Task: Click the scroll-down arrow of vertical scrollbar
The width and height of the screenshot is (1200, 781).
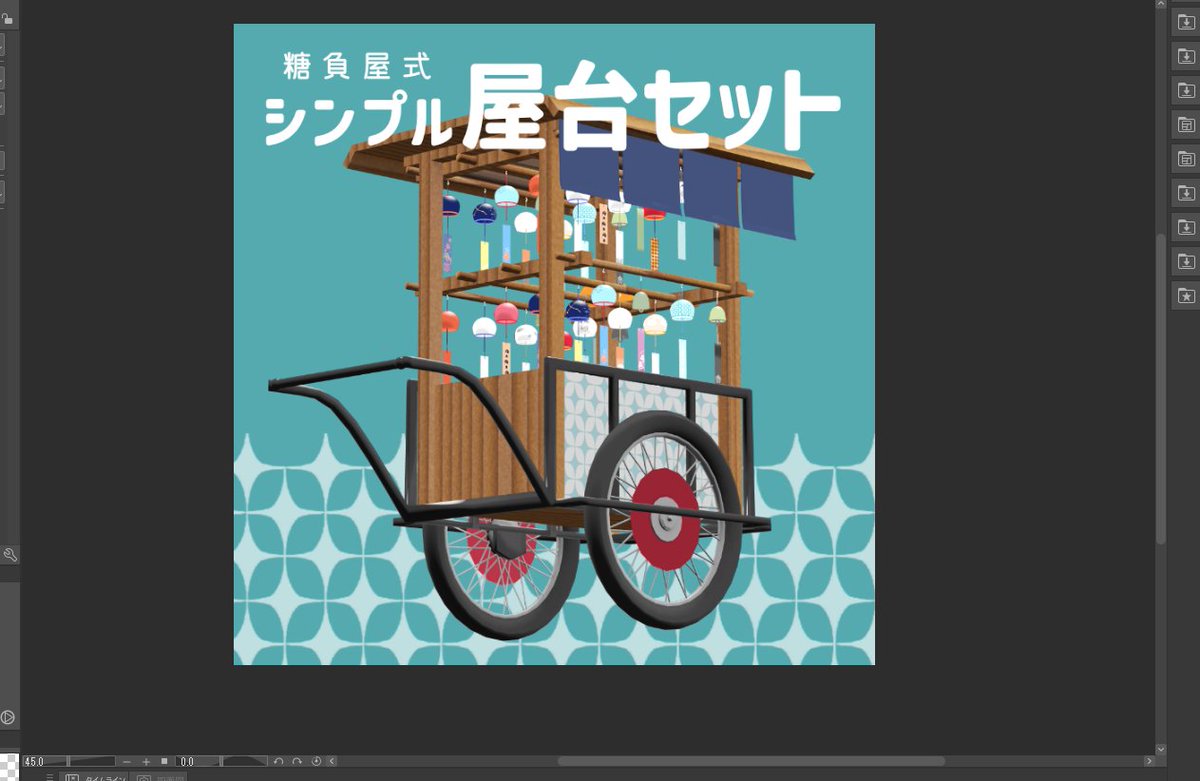Action: 1161,748
